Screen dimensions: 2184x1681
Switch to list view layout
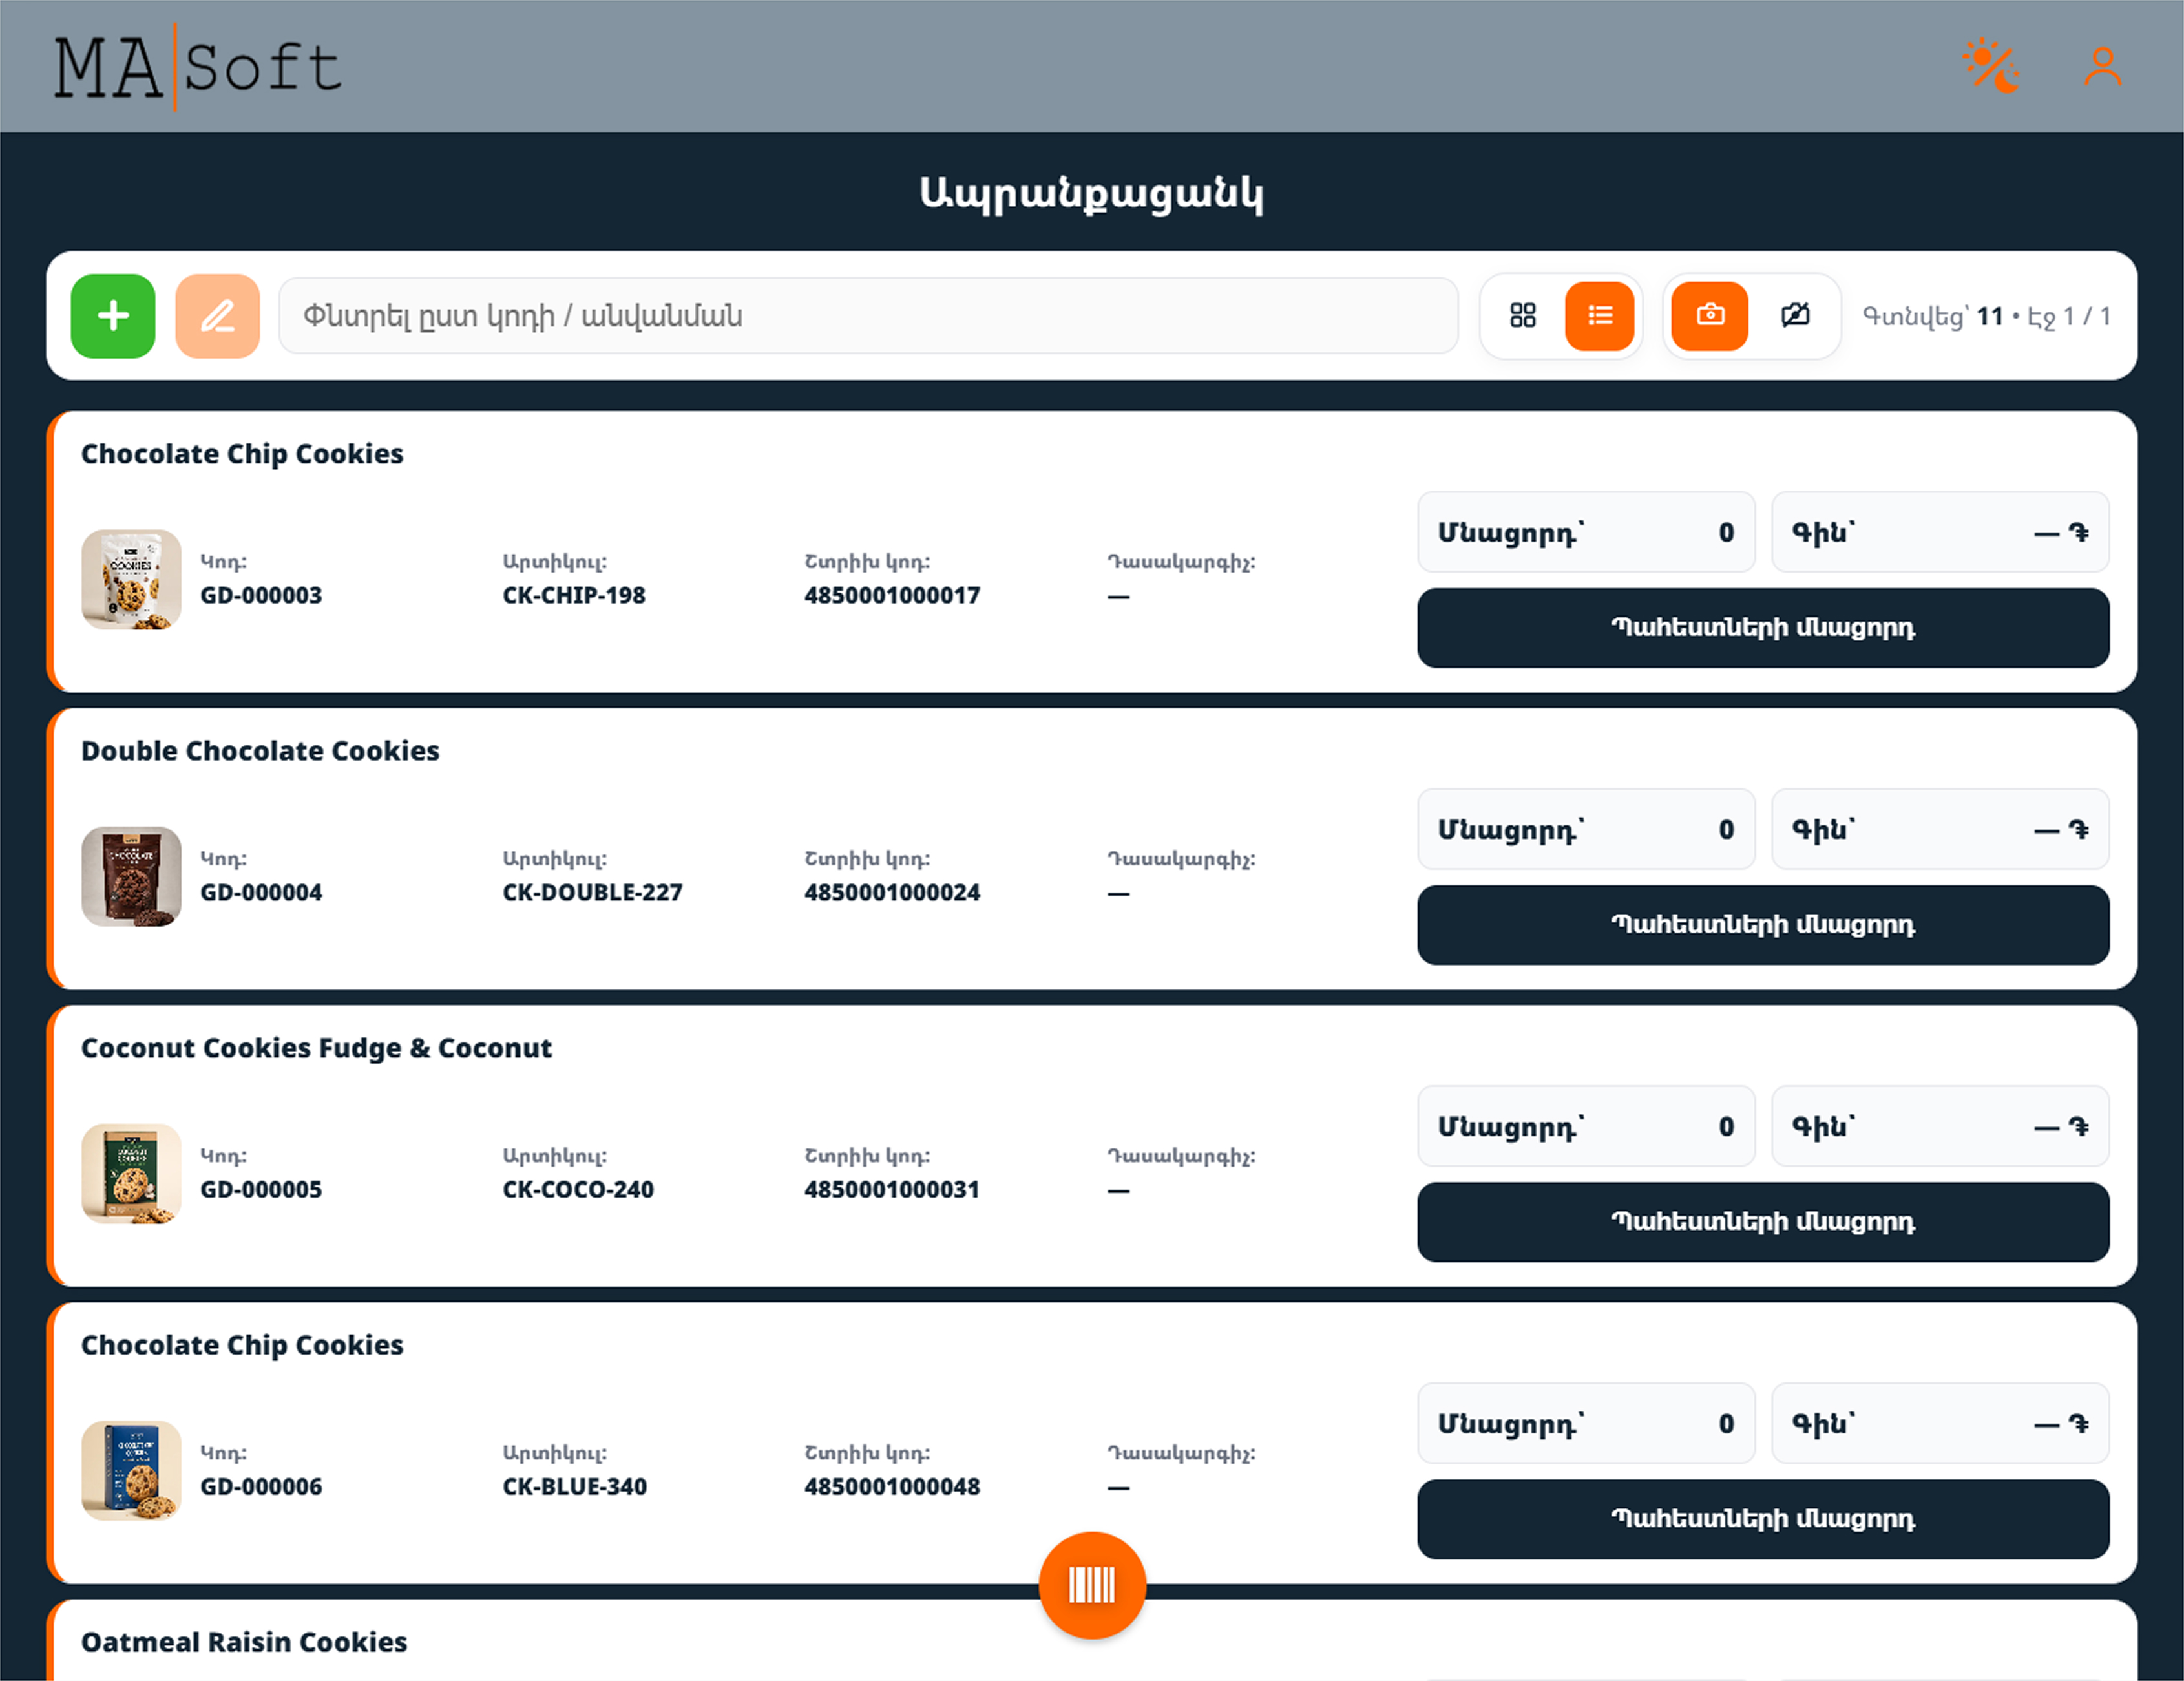[1599, 316]
